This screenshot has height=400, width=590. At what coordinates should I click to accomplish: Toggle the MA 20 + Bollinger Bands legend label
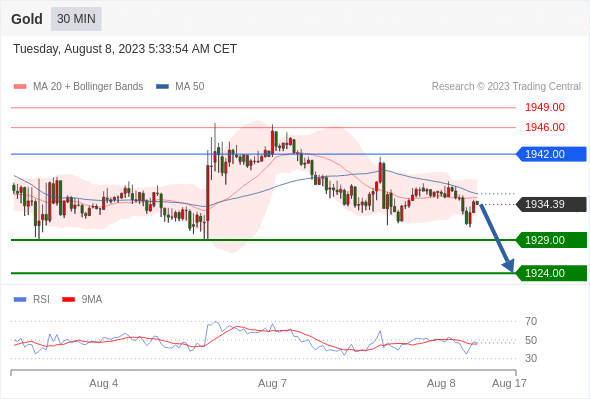click(x=88, y=87)
